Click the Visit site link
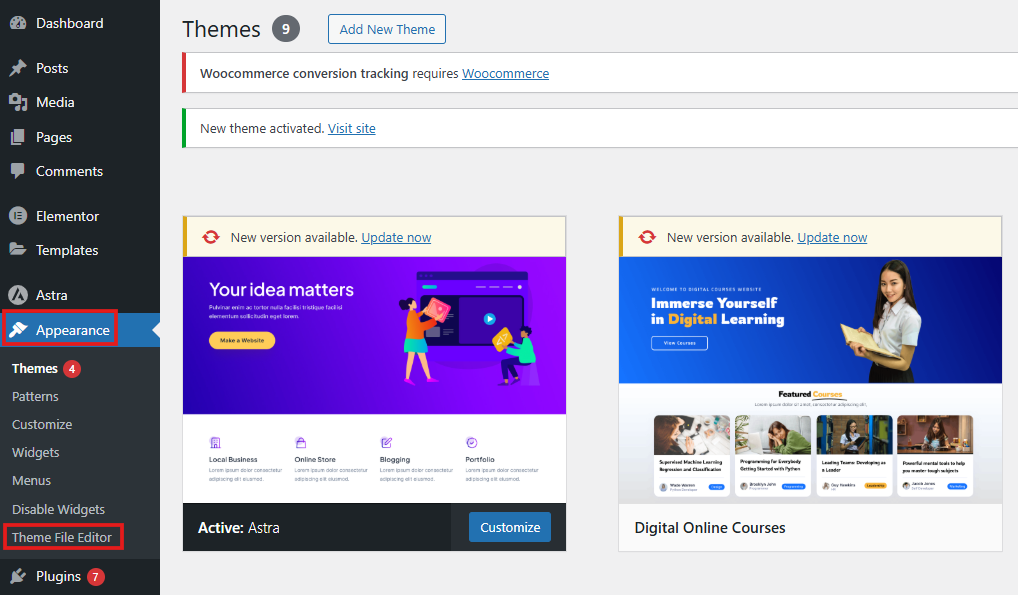The image size is (1018, 595). 352,128
